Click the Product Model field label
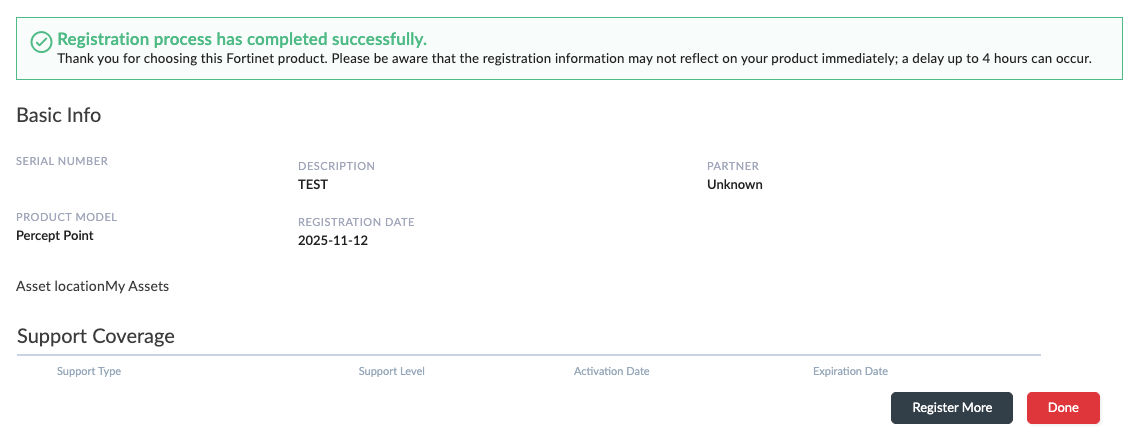The height and width of the screenshot is (442, 1140). coord(66,217)
